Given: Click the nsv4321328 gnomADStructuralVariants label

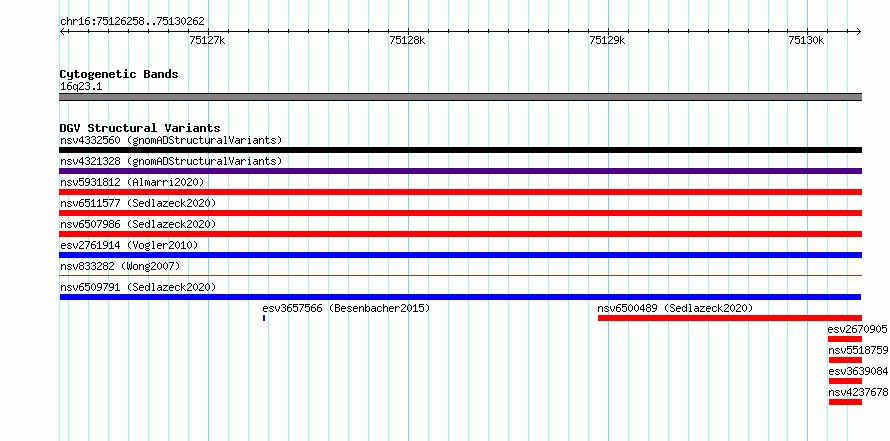Looking at the screenshot, I should click(x=171, y=161).
